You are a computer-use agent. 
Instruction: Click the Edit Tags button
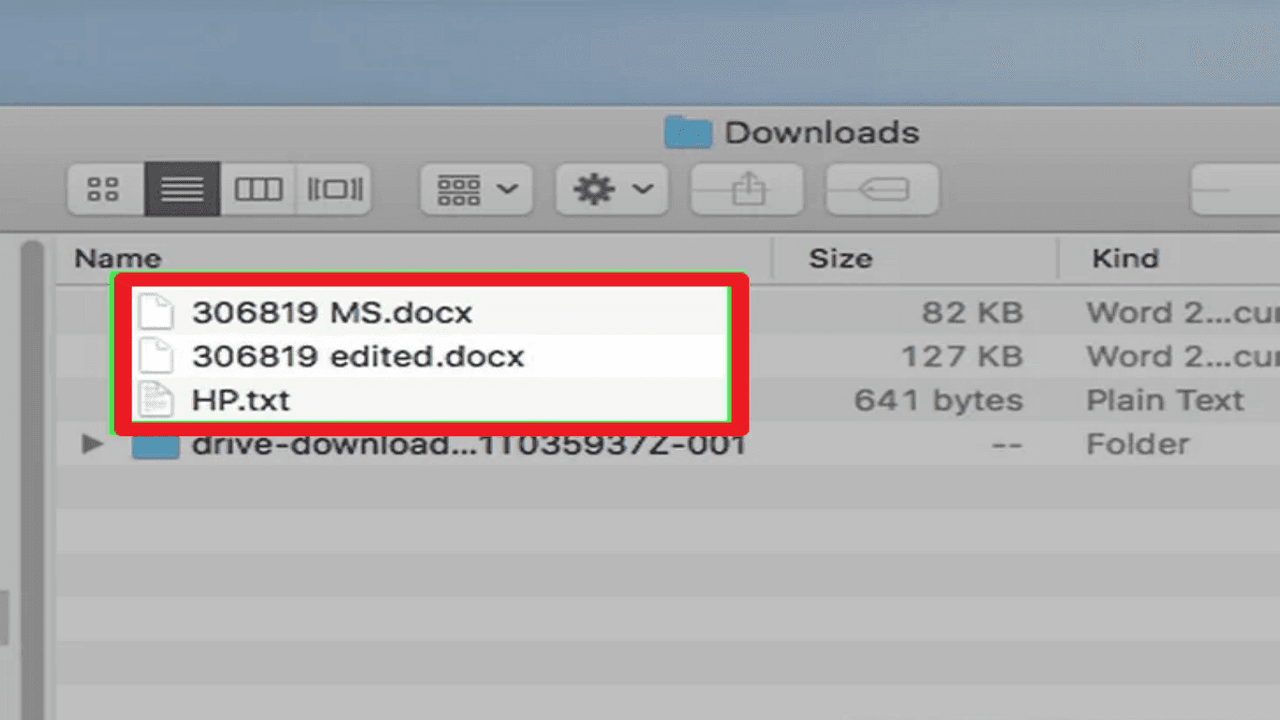[x=882, y=189]
